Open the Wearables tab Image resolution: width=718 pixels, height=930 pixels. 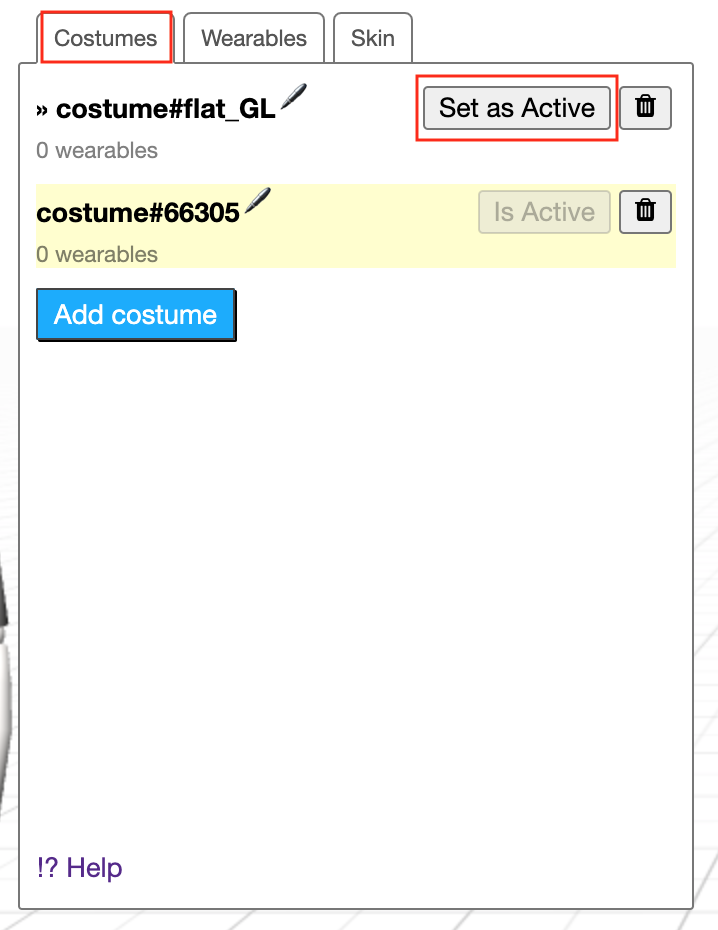pos(254,38)
